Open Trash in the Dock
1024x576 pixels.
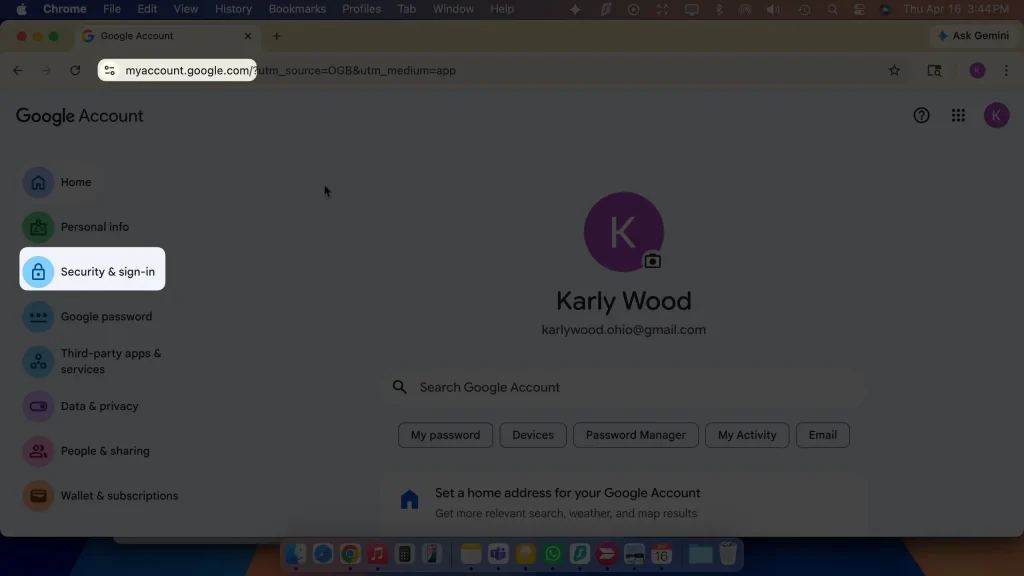tap(728, 554)
